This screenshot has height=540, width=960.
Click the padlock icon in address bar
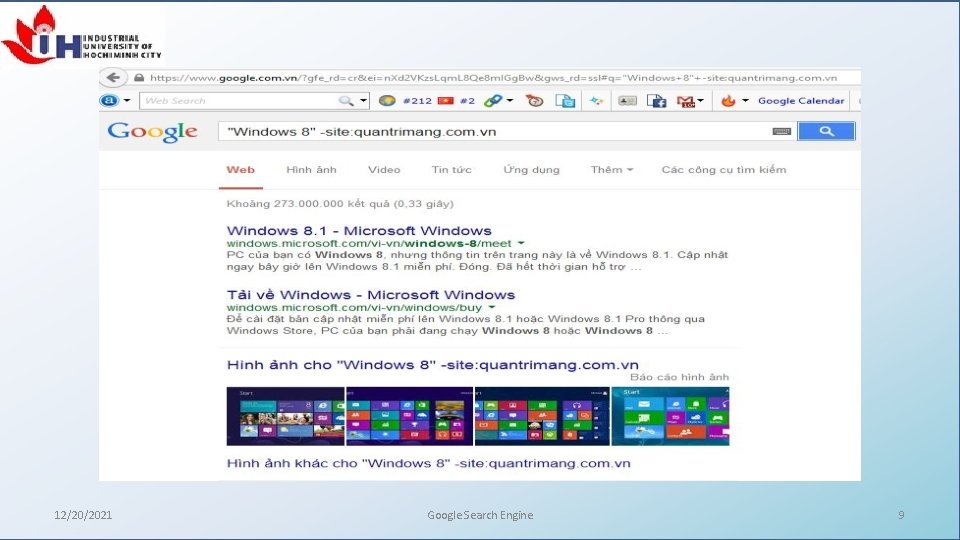pos(139,78)
